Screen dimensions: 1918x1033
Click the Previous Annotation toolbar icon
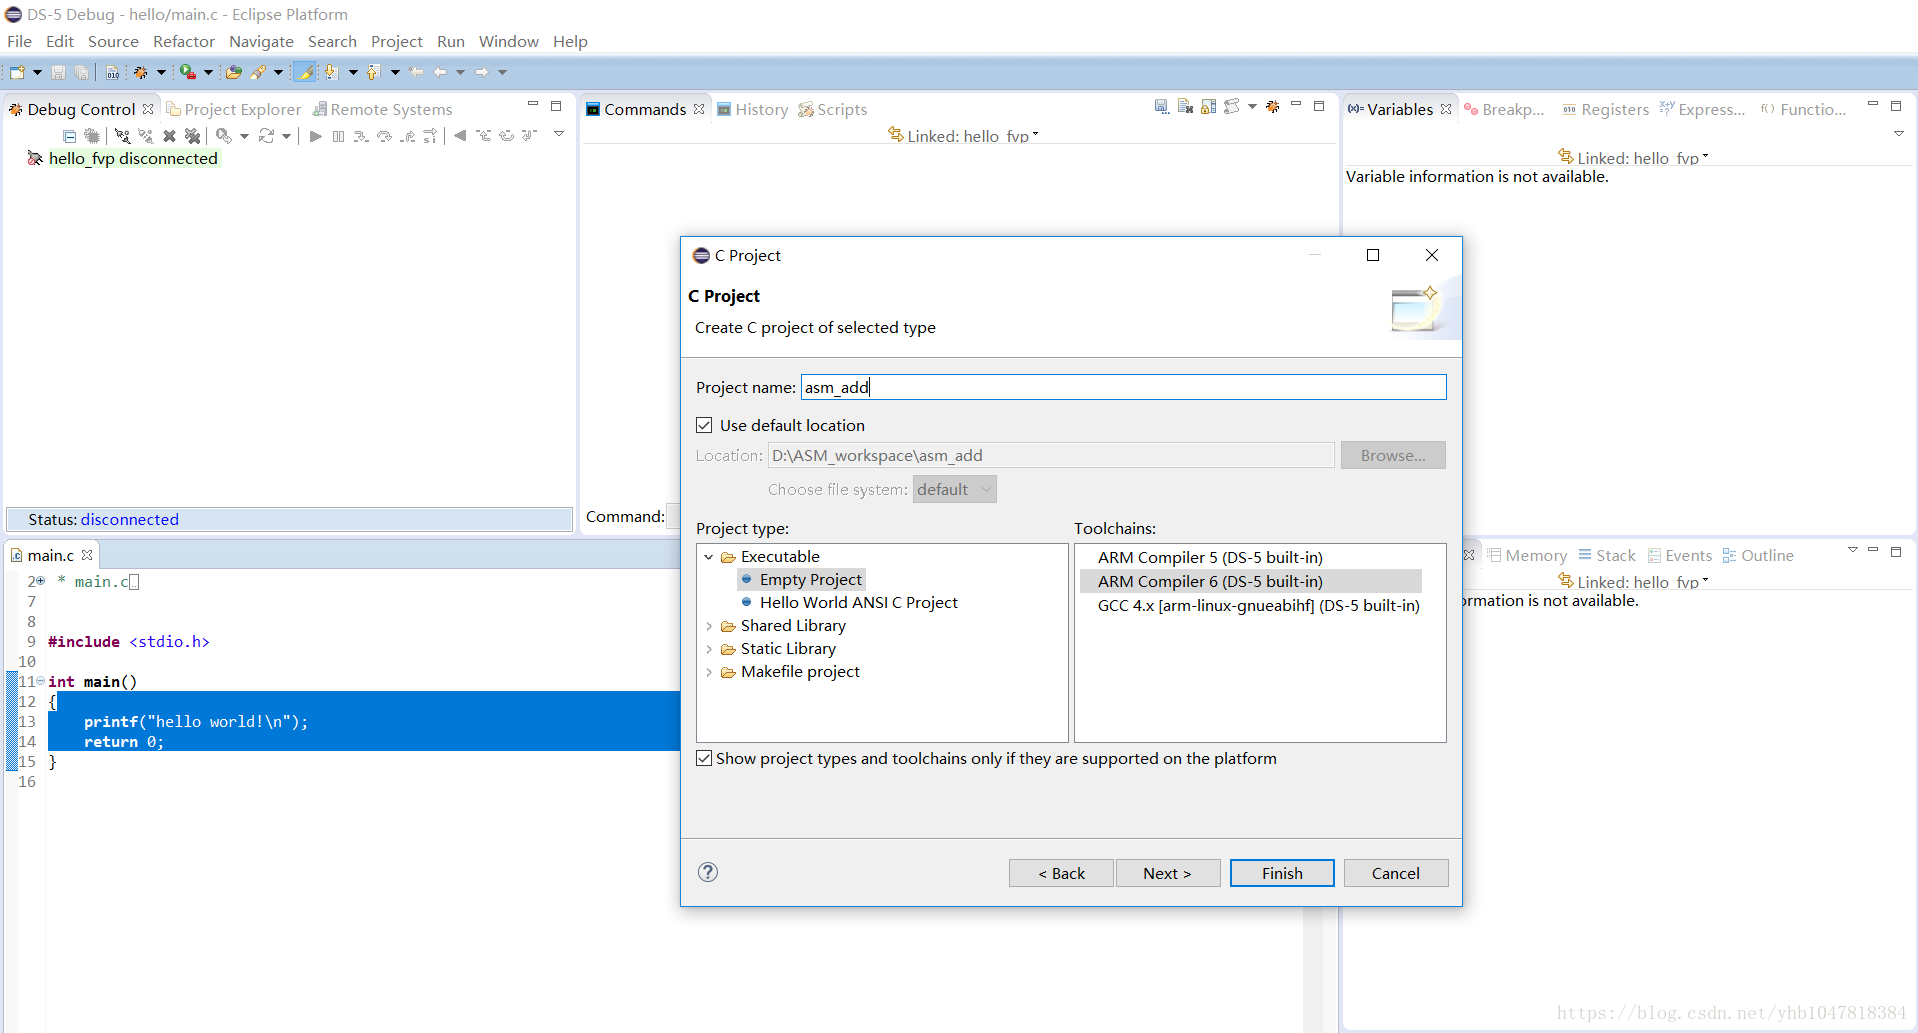coord(374,72)
